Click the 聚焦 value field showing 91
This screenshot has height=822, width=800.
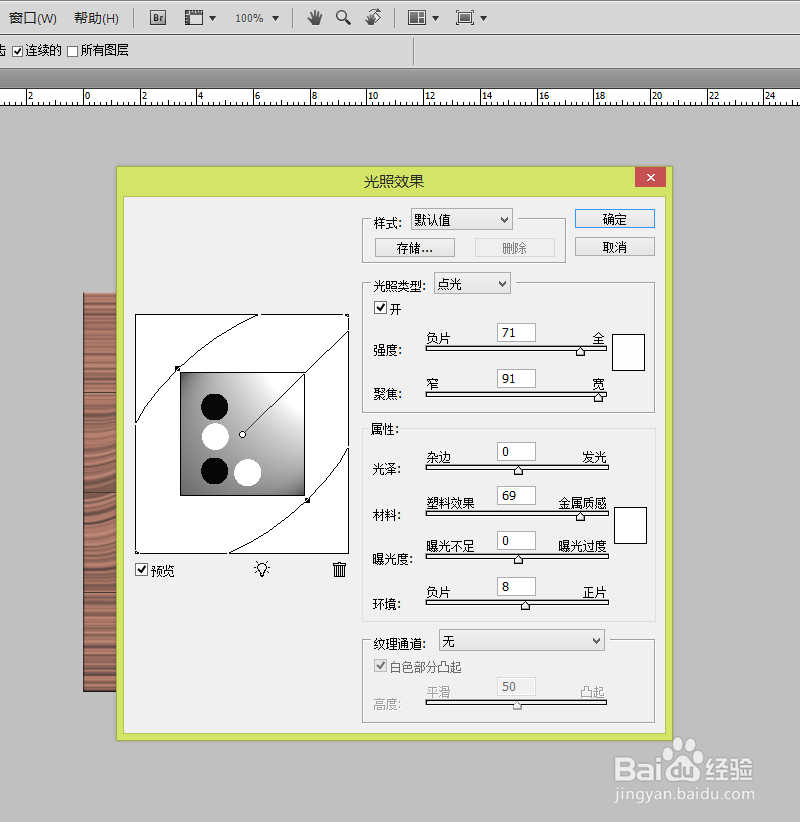coord(516,378)
